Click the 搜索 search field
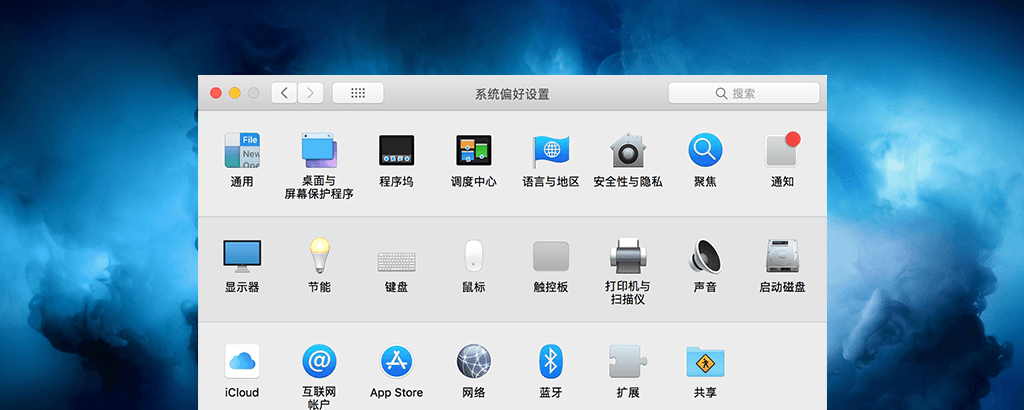The image size is (1024, 410). click(x=744, y=93)
